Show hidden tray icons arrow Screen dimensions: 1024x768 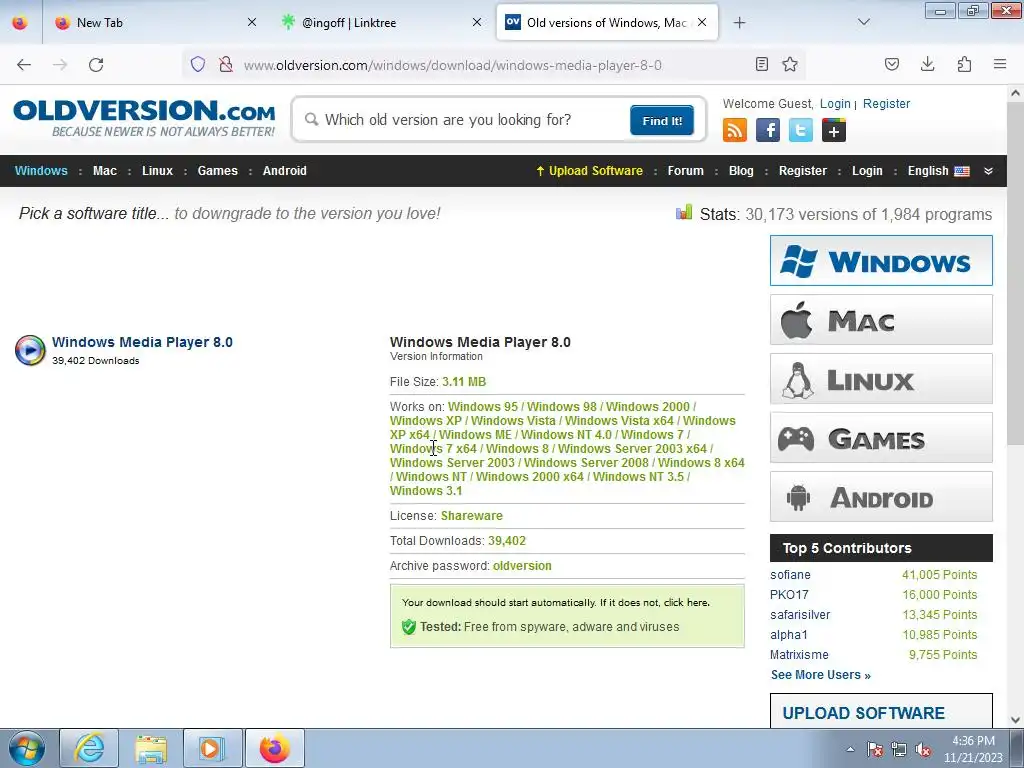850,749
